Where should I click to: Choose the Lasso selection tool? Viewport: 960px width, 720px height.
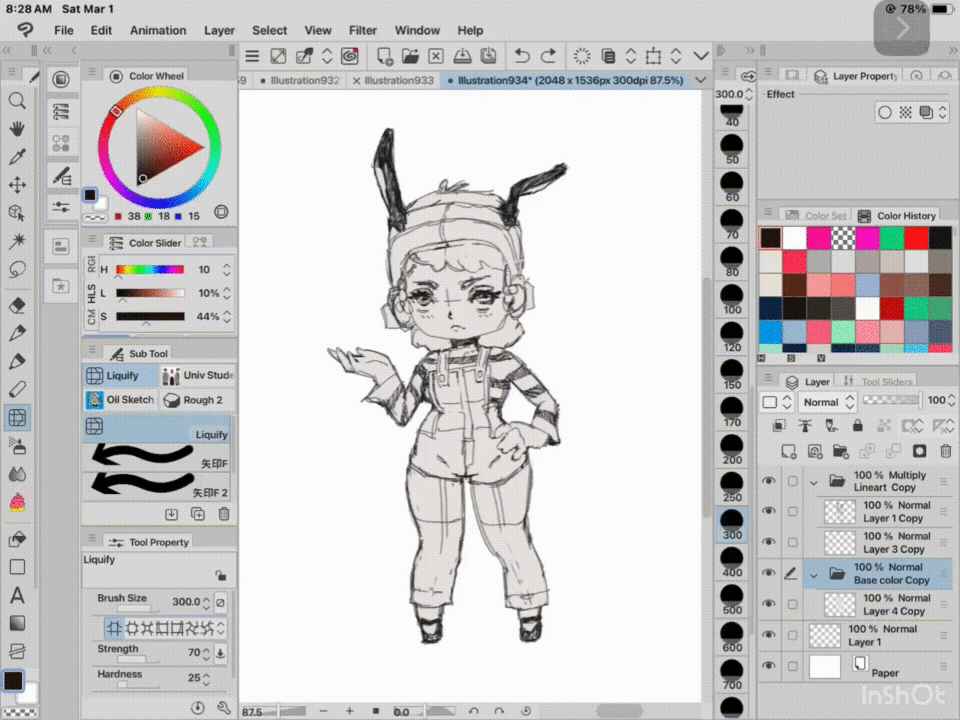click(x=17, y=270)
